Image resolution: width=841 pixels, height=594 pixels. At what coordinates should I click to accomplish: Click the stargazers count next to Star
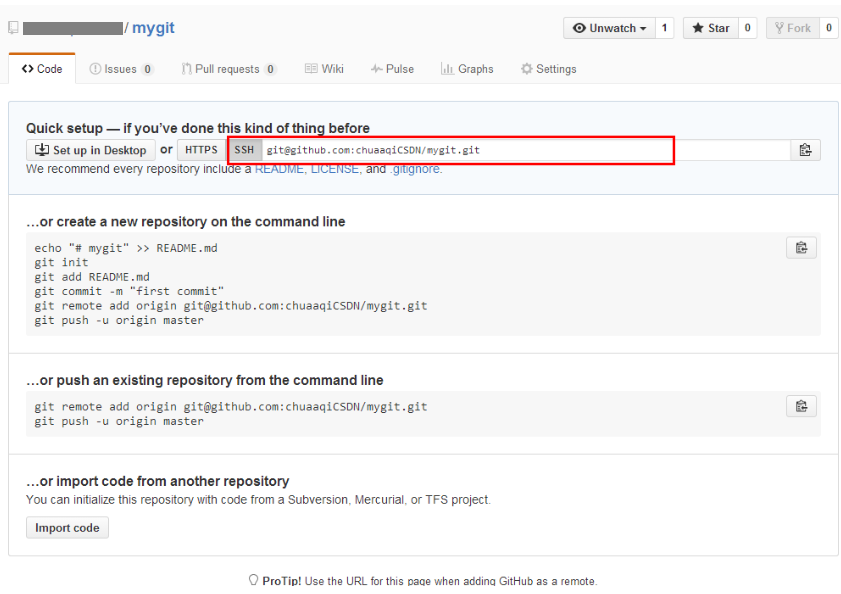[748, 28]
